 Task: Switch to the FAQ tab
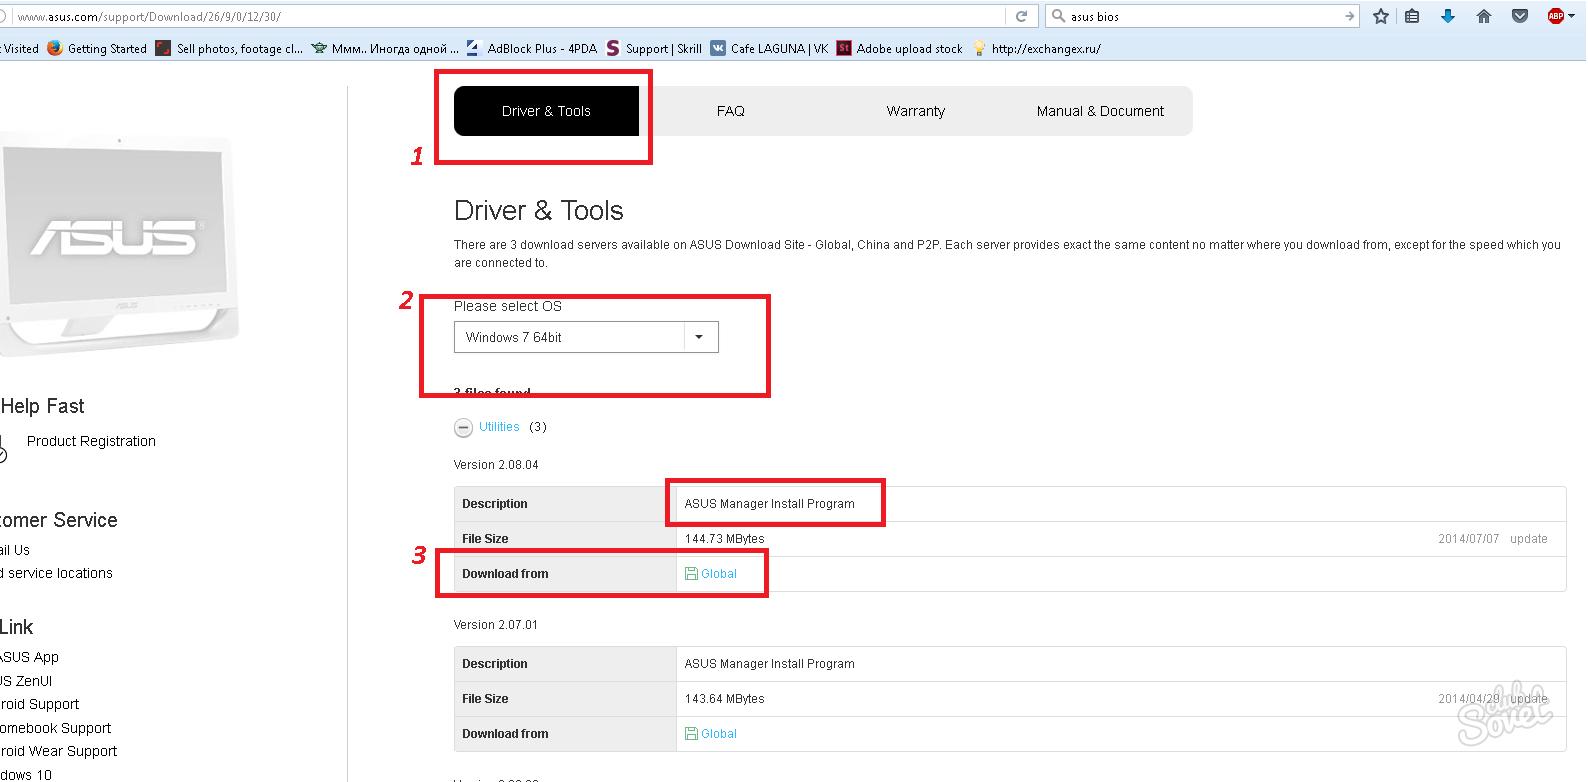click(x=730, y=111)
